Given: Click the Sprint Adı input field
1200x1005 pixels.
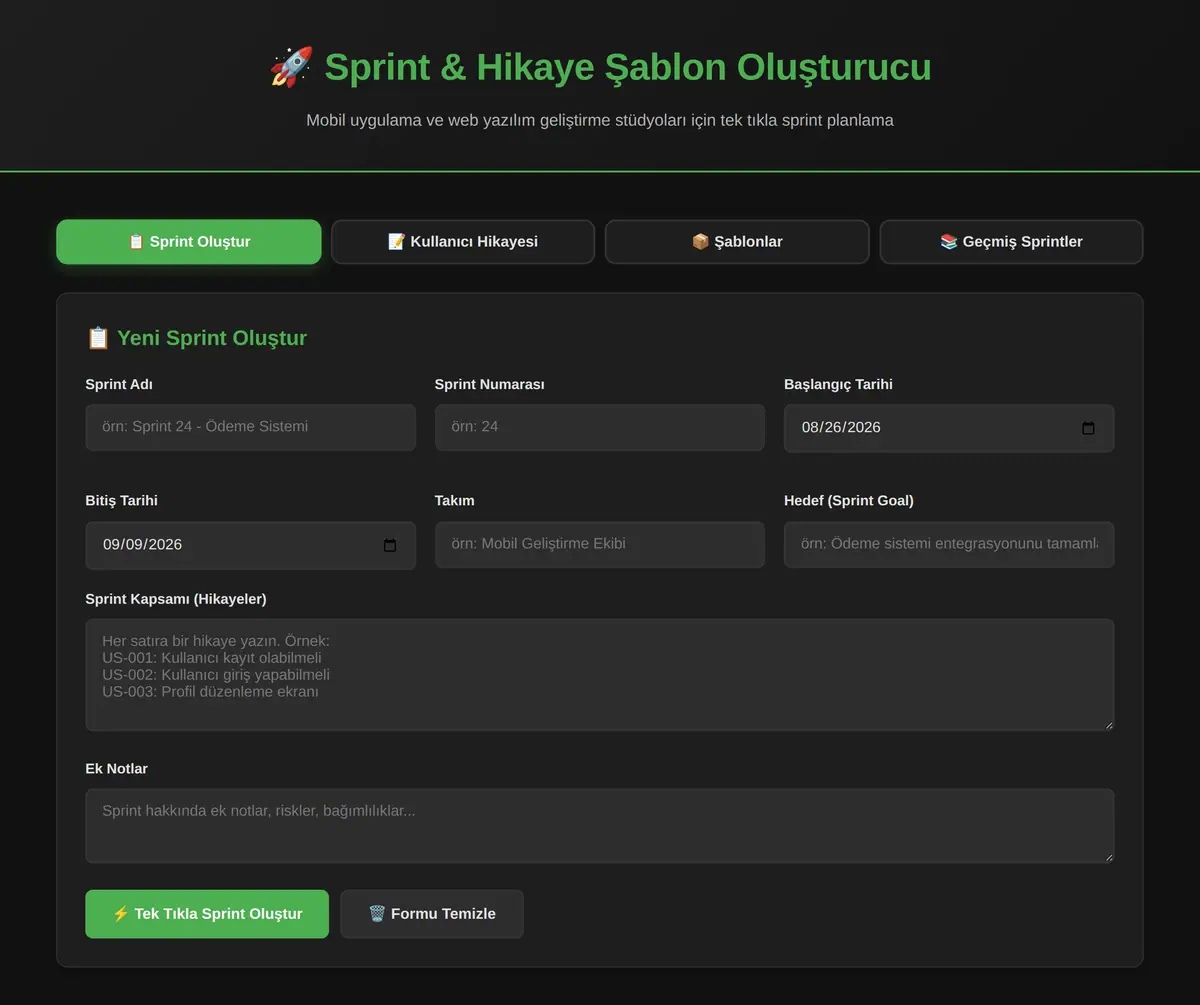Looking at the screenshot, I should (x=251, y=427).
